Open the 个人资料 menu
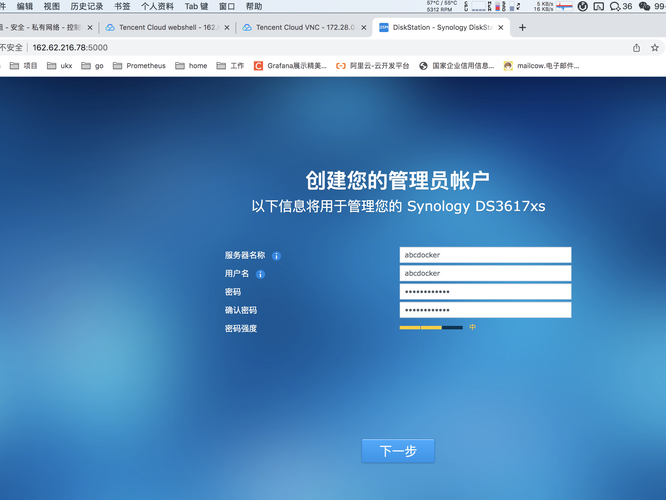This screenshot has width=666, height=500. (157, 6)
